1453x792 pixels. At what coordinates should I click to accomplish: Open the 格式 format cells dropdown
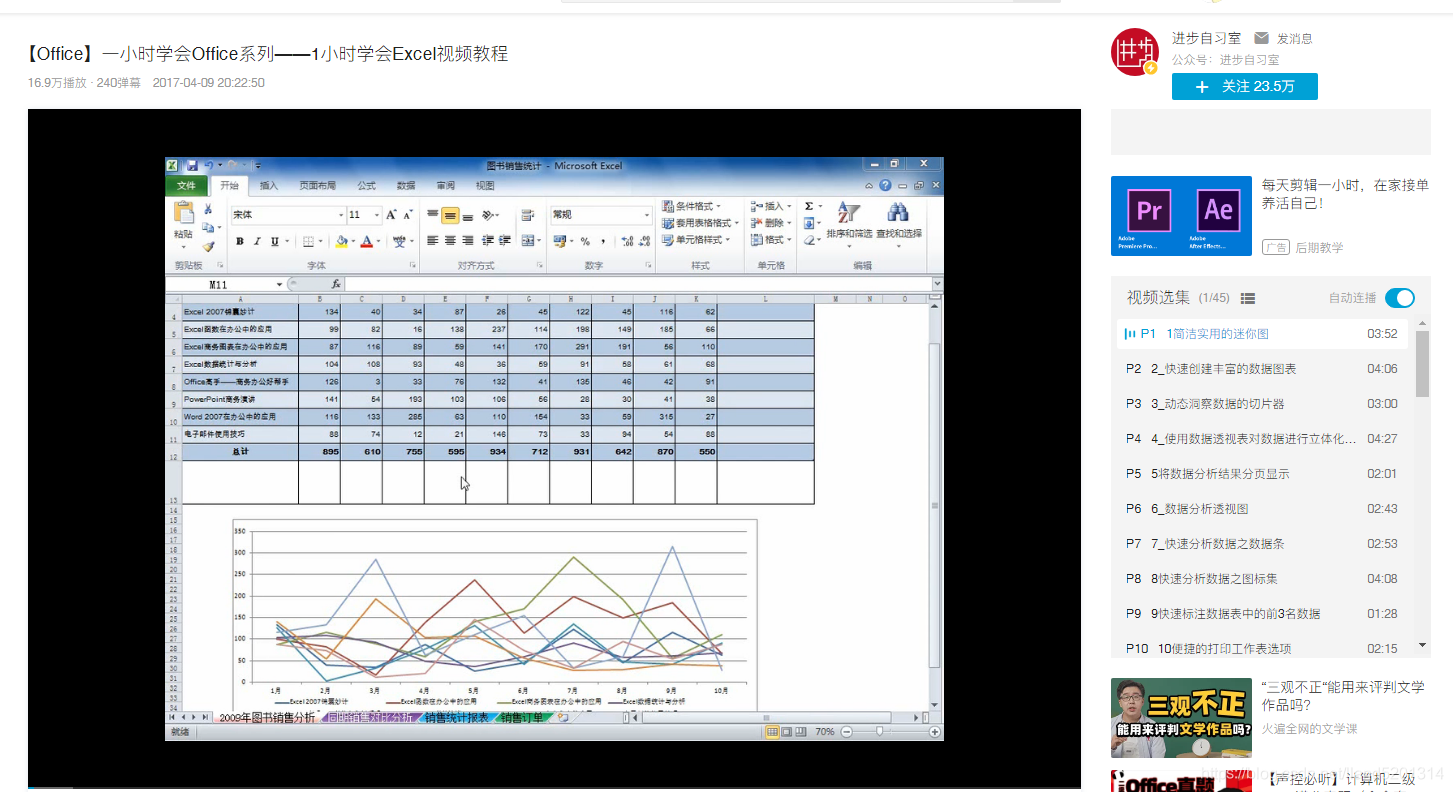coord(789,240)
